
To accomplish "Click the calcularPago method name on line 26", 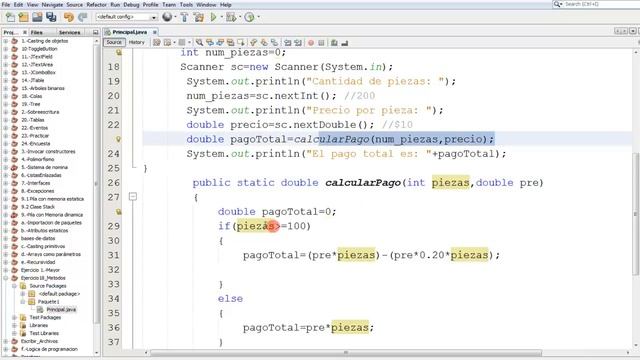I will coord(362,183).
